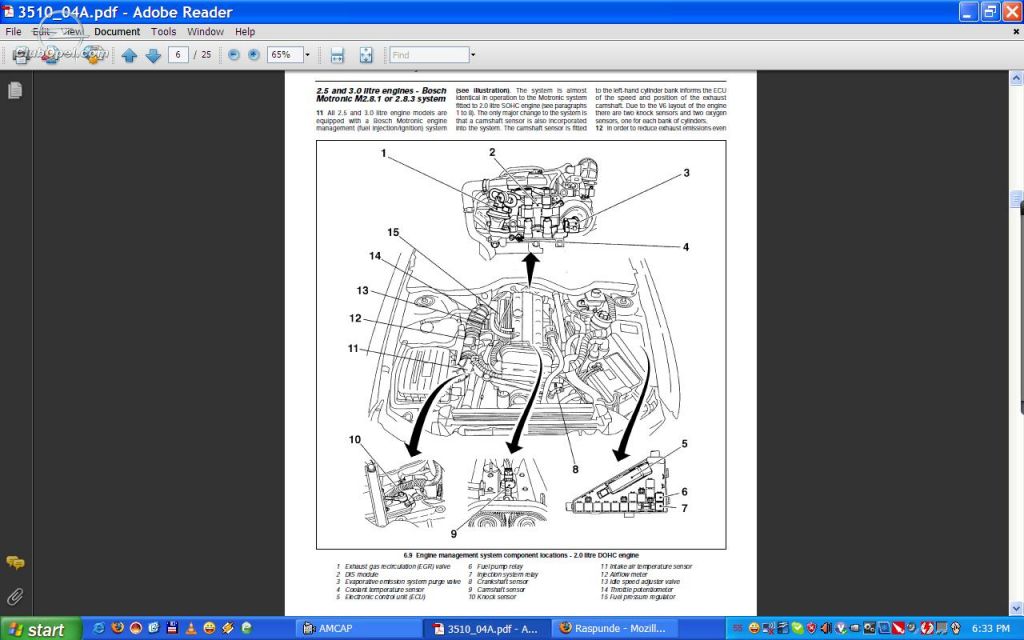Viewport: 1024px width, 640px height.
Task: Click the figure caption 6.9 text
Action: (x=520, y=555)
